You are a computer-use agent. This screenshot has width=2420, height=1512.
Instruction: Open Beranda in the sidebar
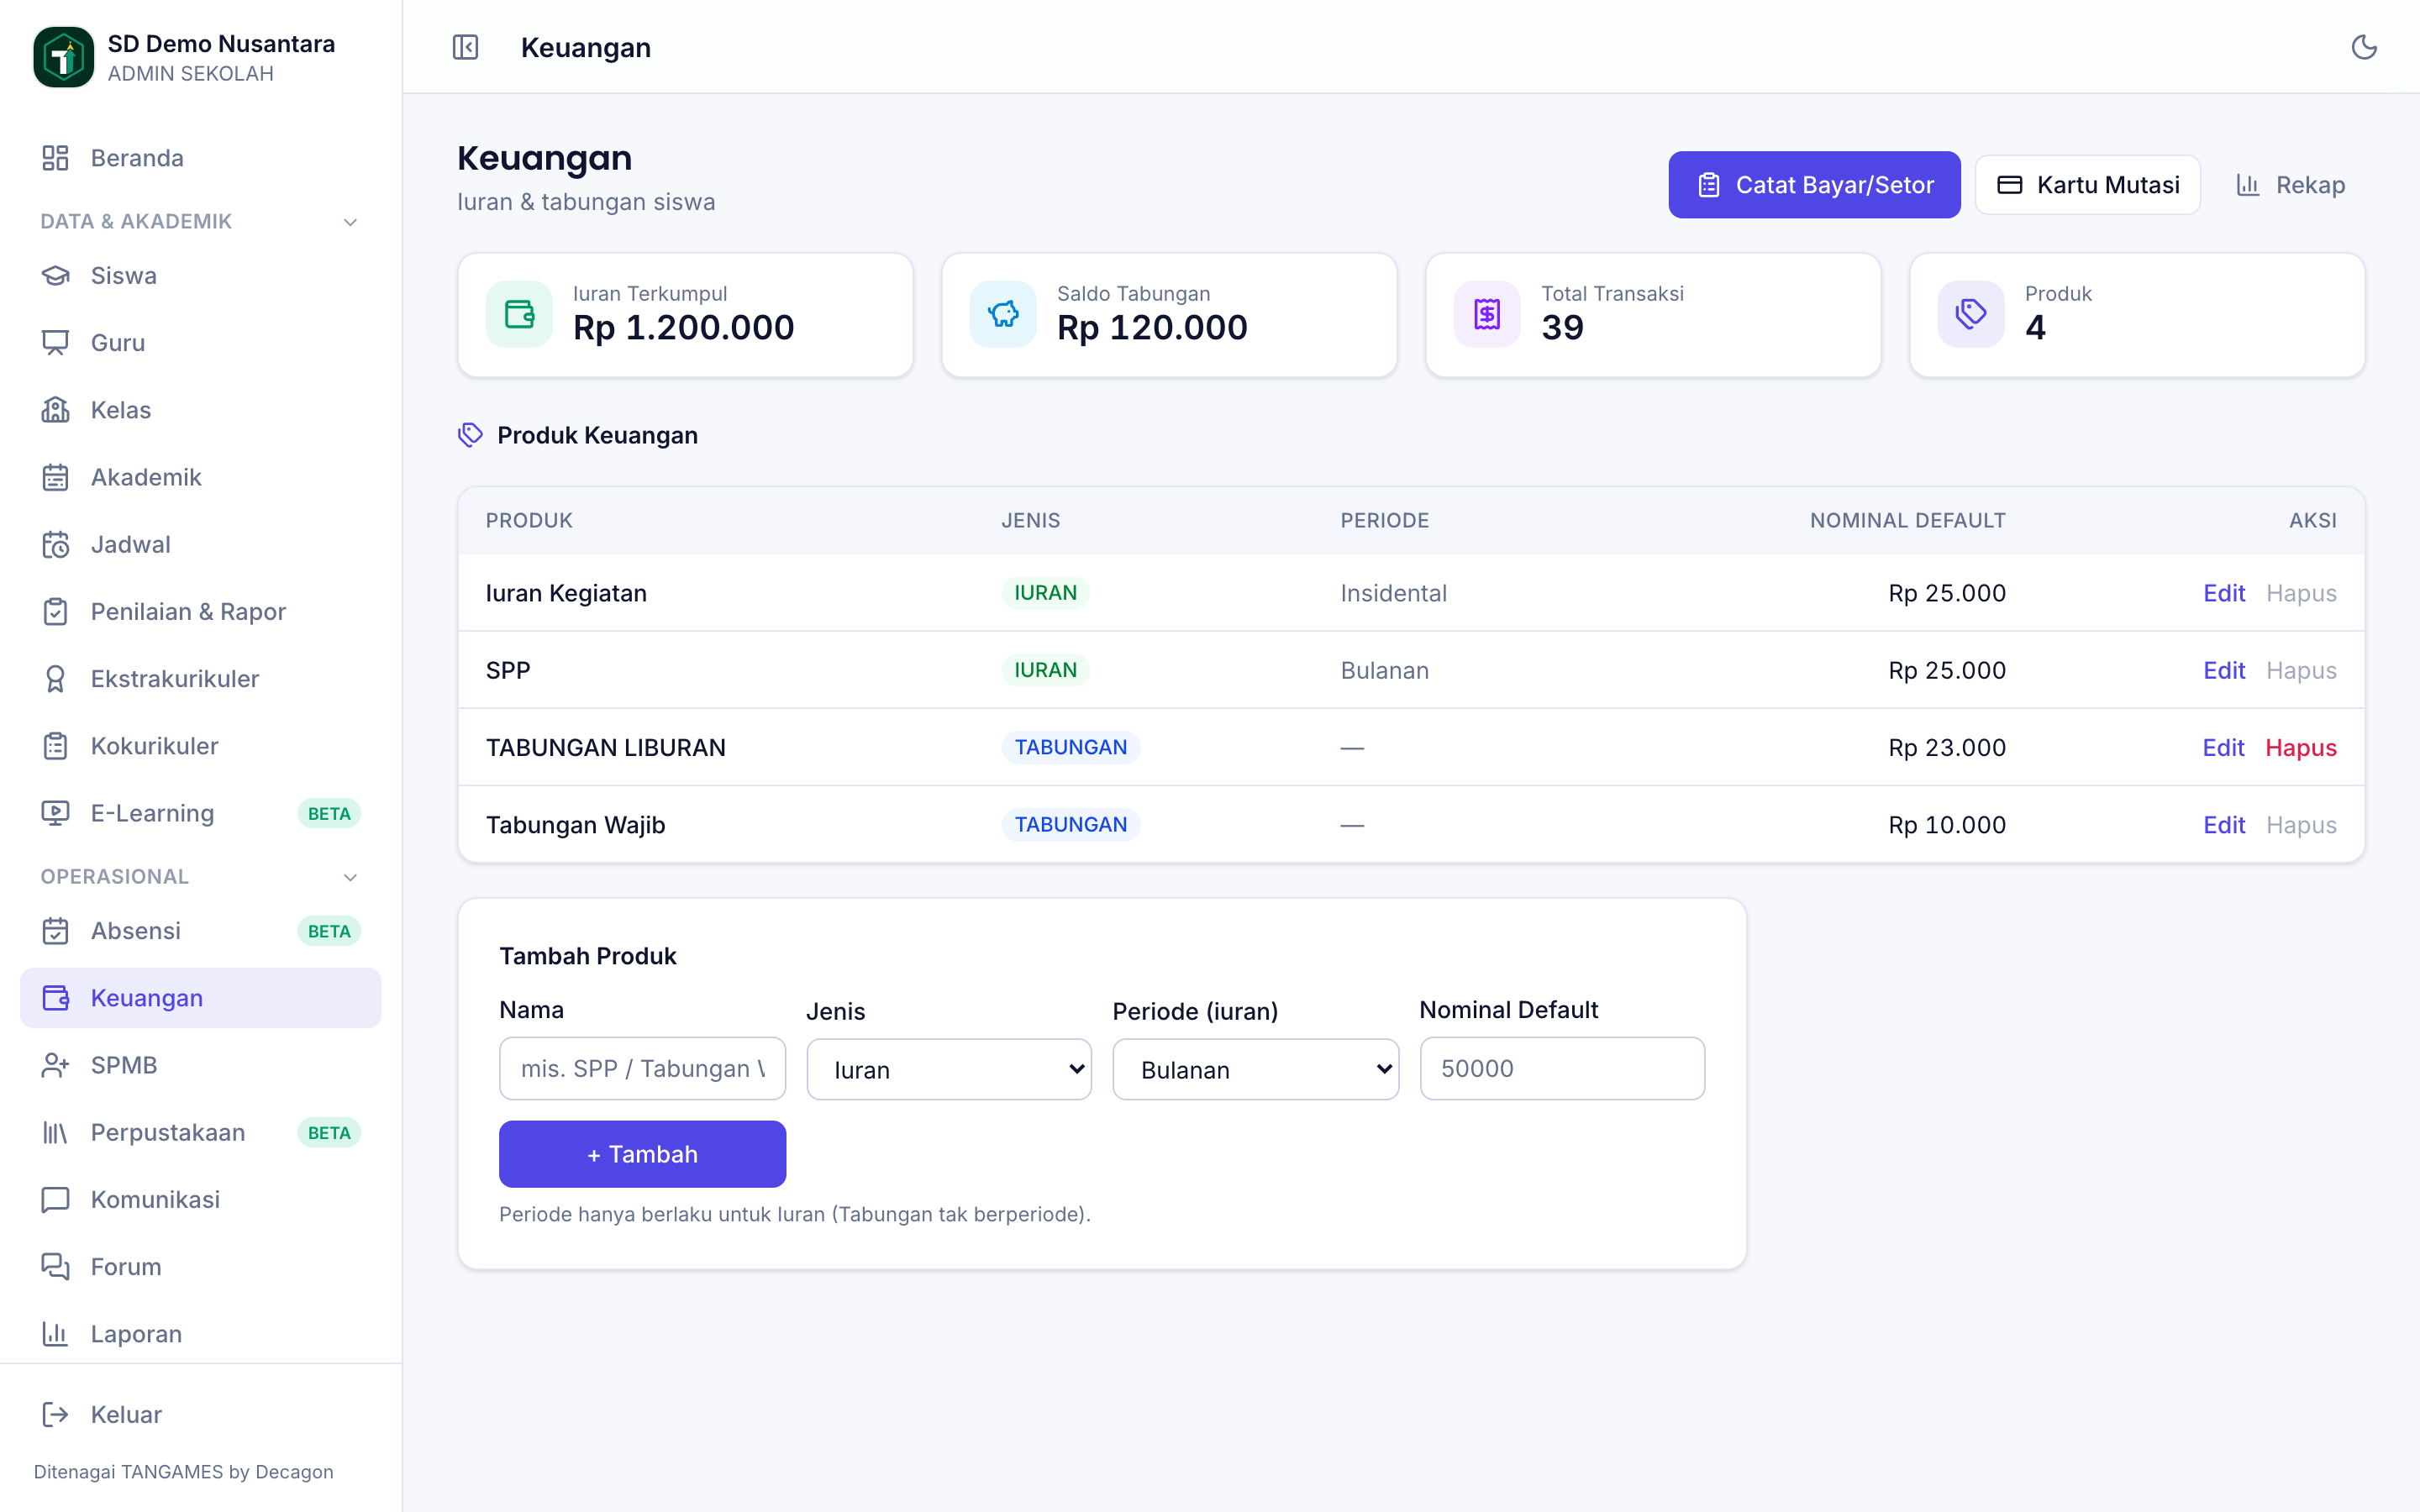point(200,158)
